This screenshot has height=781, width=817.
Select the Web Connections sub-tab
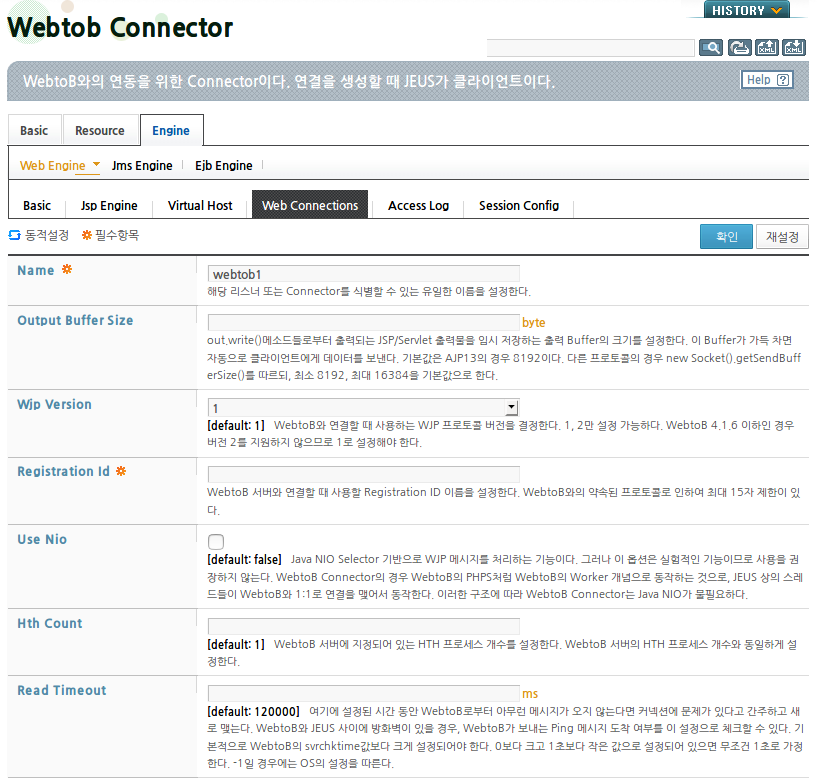[310, 205]
